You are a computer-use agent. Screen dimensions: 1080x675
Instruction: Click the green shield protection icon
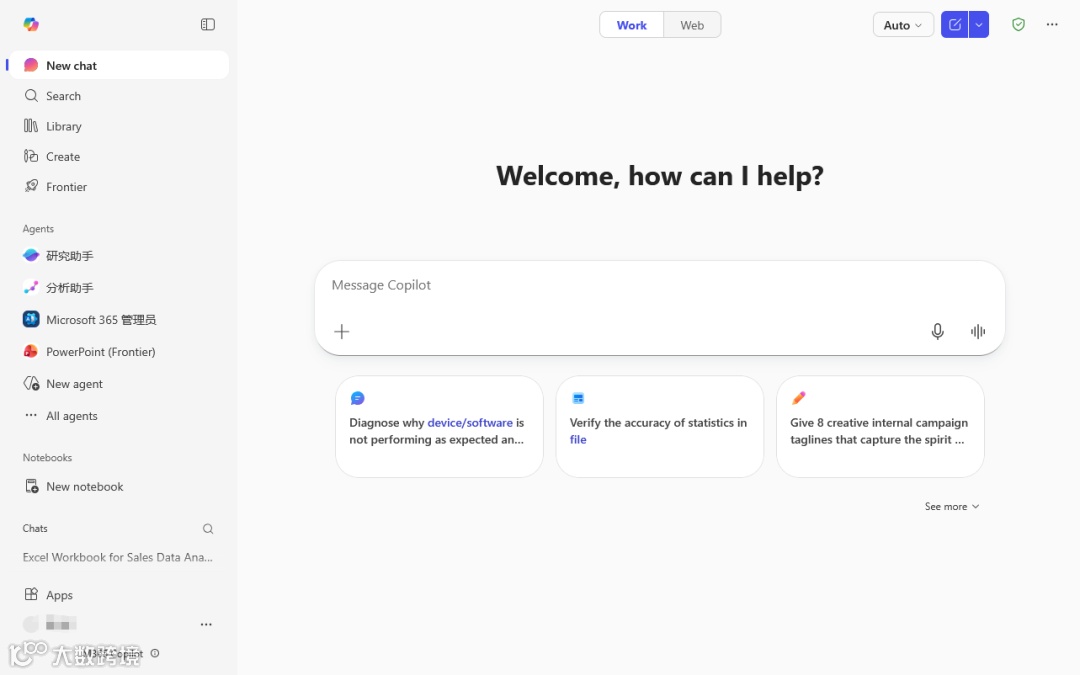click(x=1018, y=25)
